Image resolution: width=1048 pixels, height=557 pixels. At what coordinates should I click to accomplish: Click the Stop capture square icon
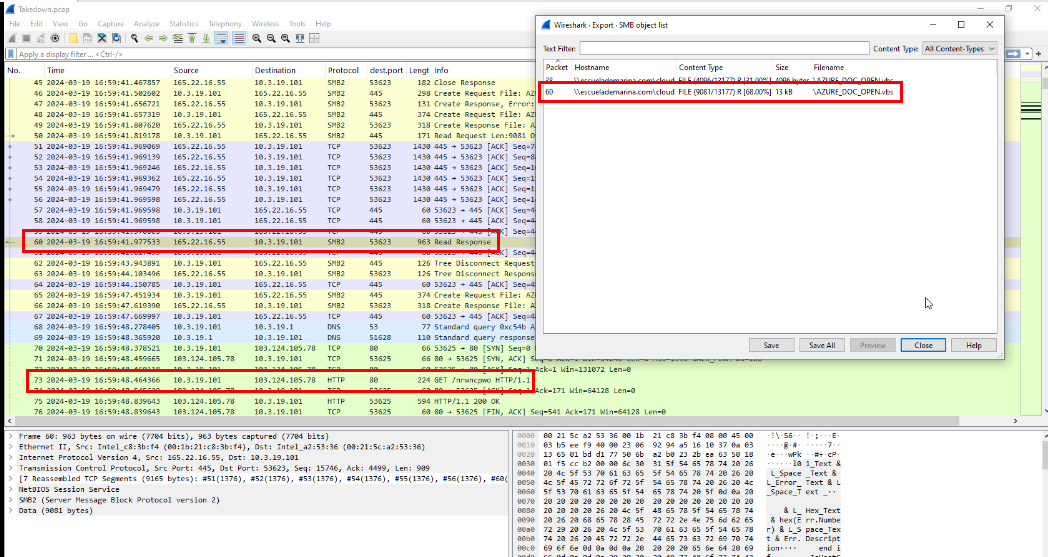[26, 39]
